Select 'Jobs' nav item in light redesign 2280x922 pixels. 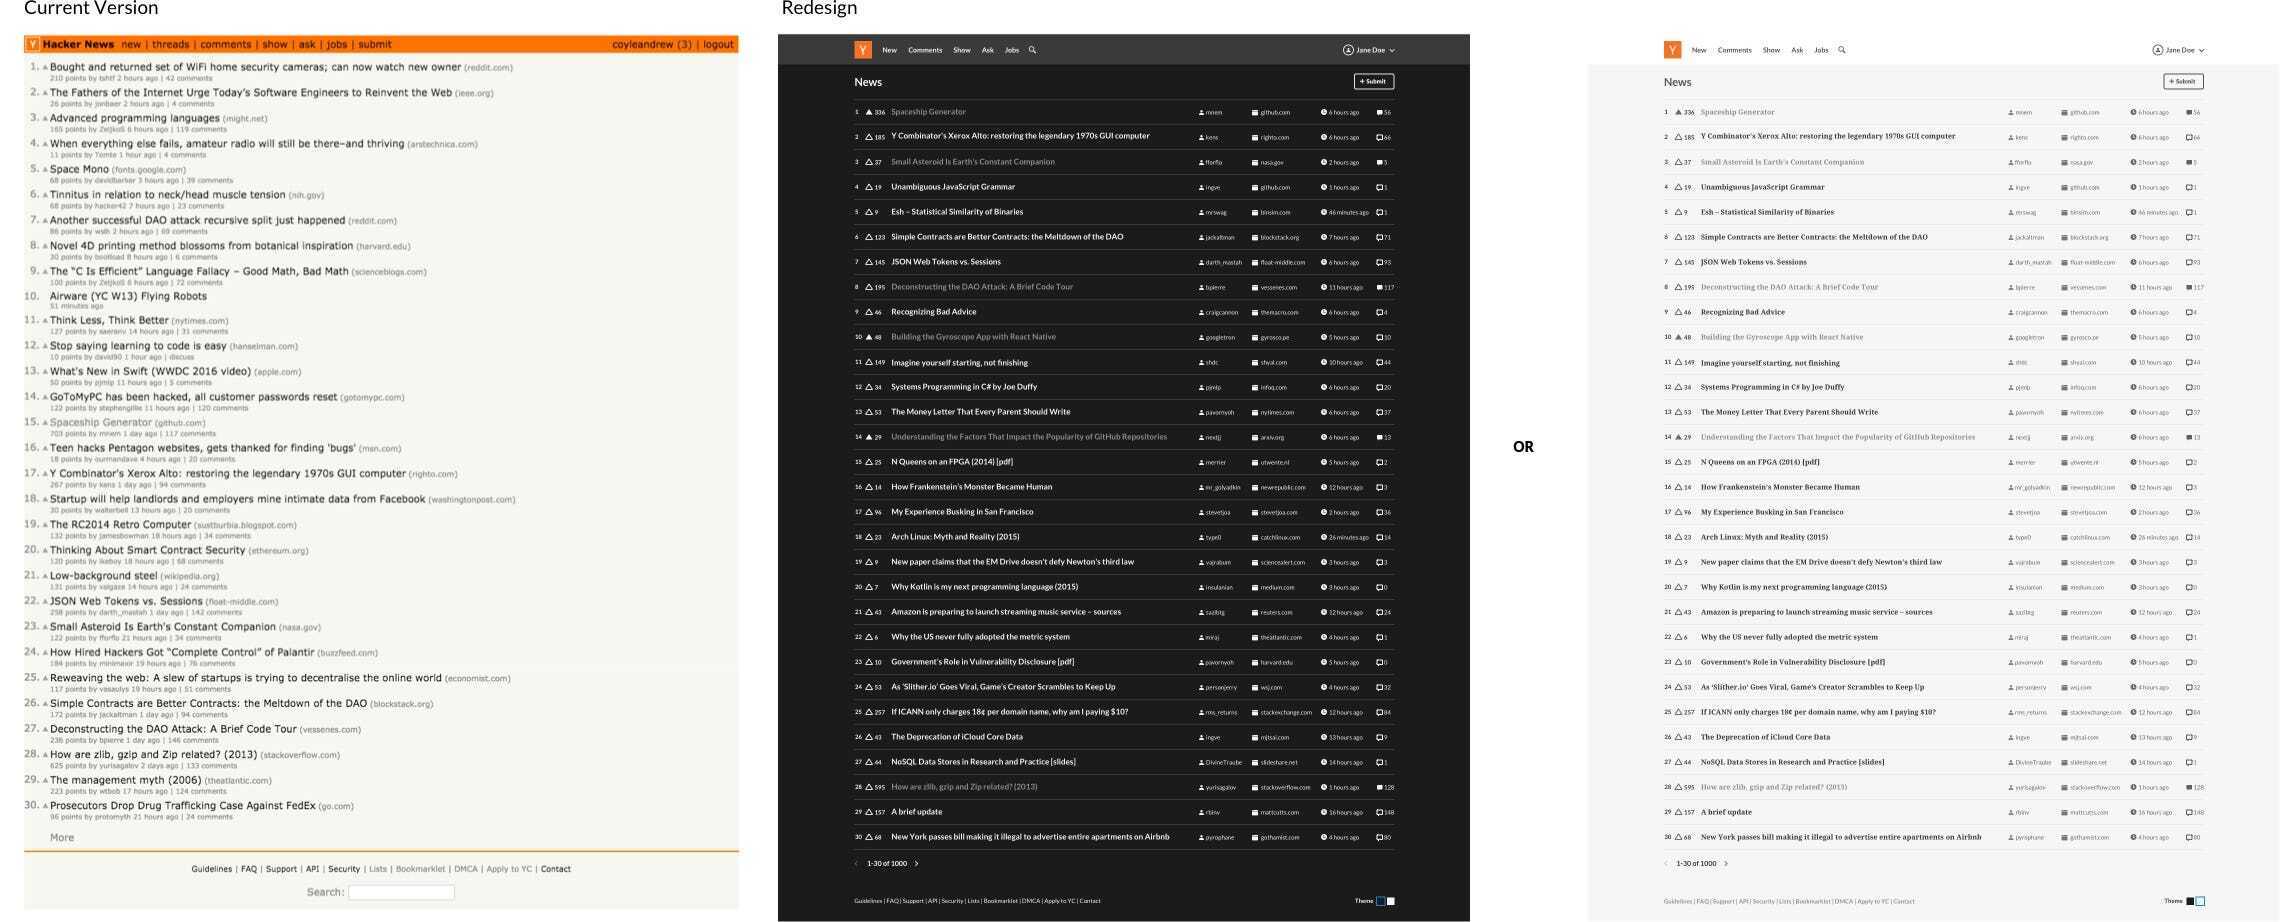pos(1821,50)
